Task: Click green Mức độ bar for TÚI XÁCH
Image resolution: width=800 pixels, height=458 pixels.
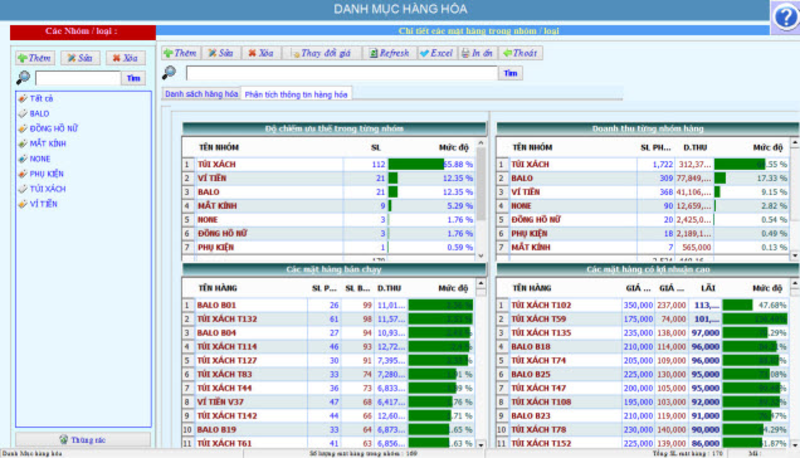Action: click(415, 163)
